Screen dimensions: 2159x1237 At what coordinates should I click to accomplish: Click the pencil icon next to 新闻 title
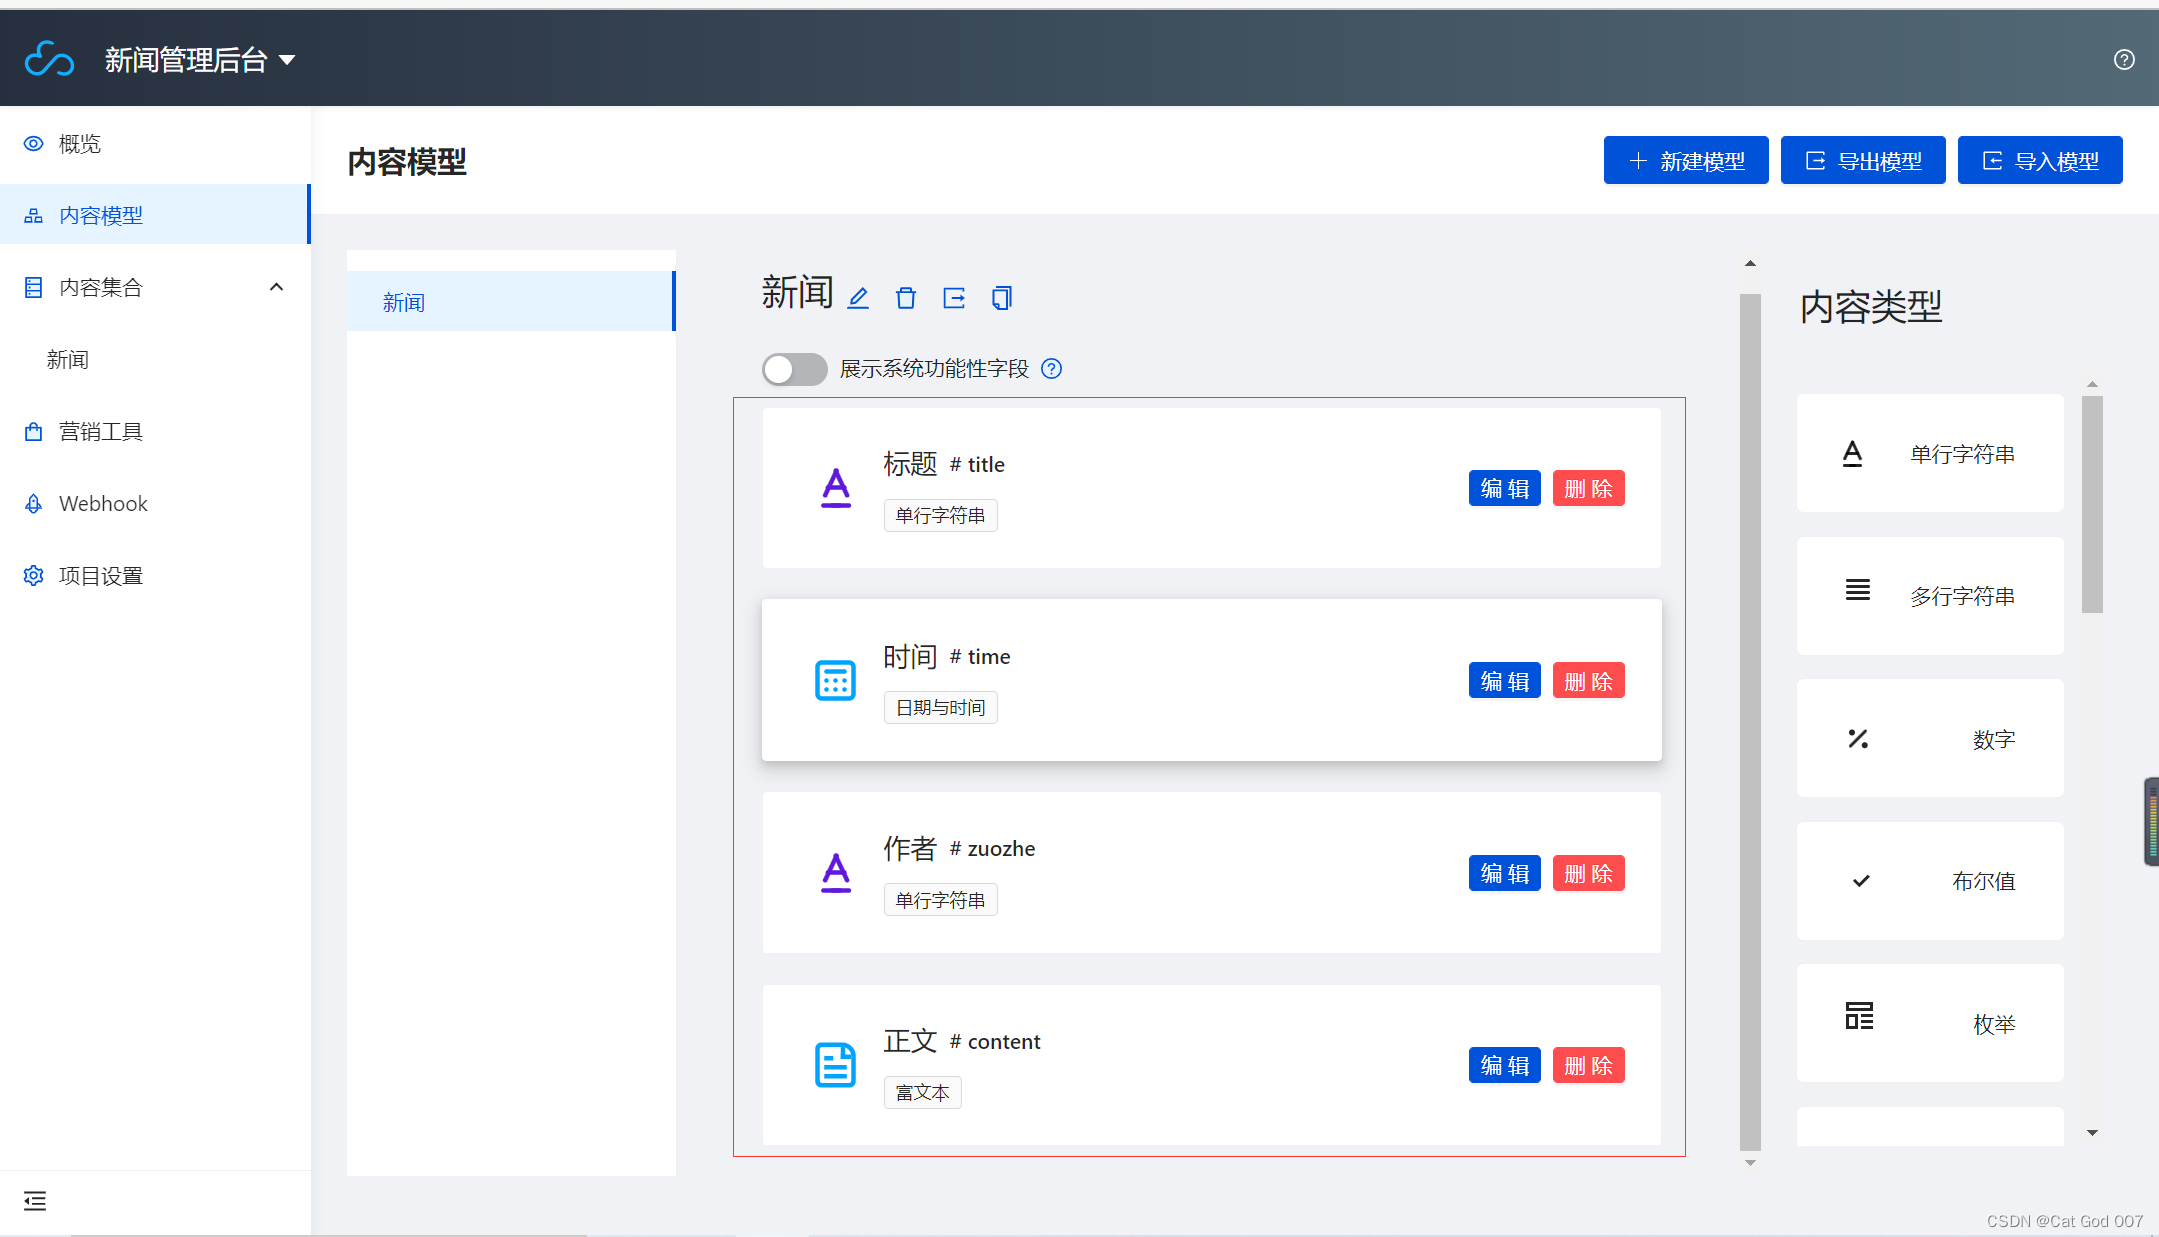(858, 298)
